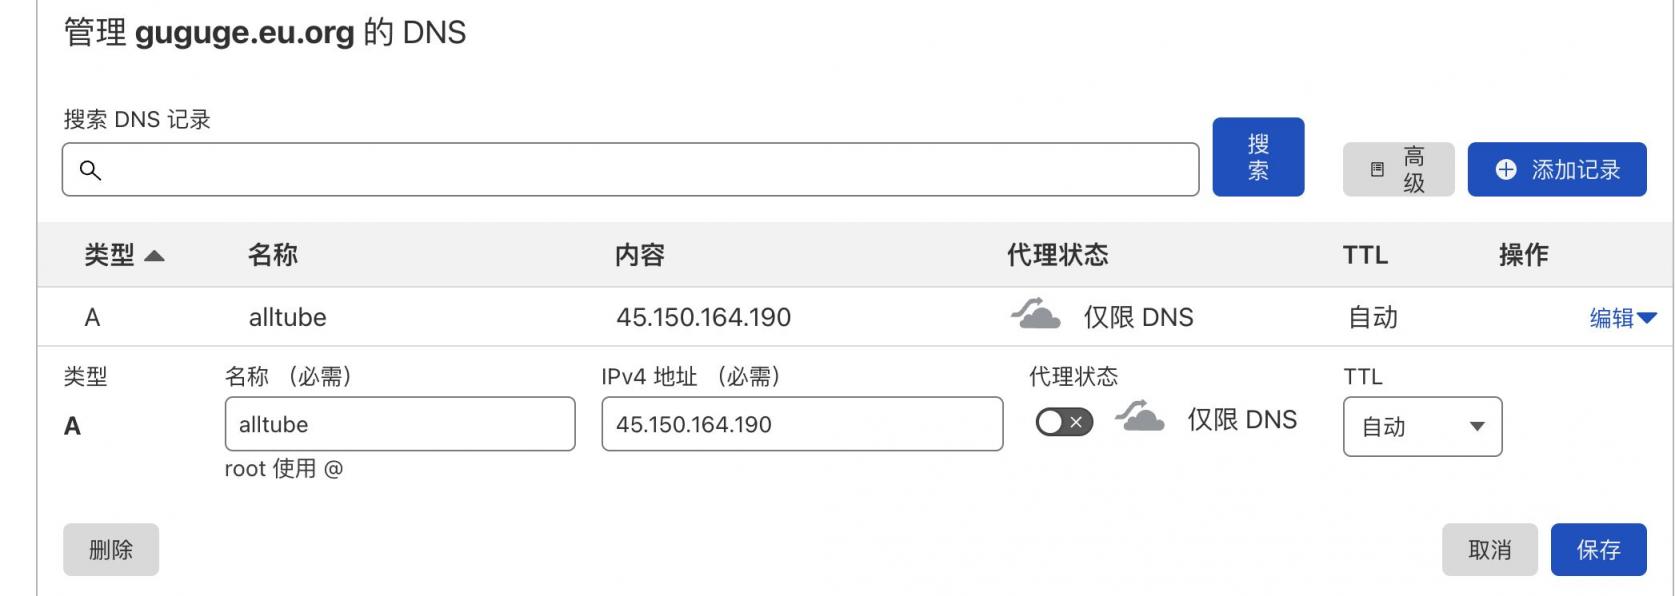Click the 名称 column header

pos(272,255)
